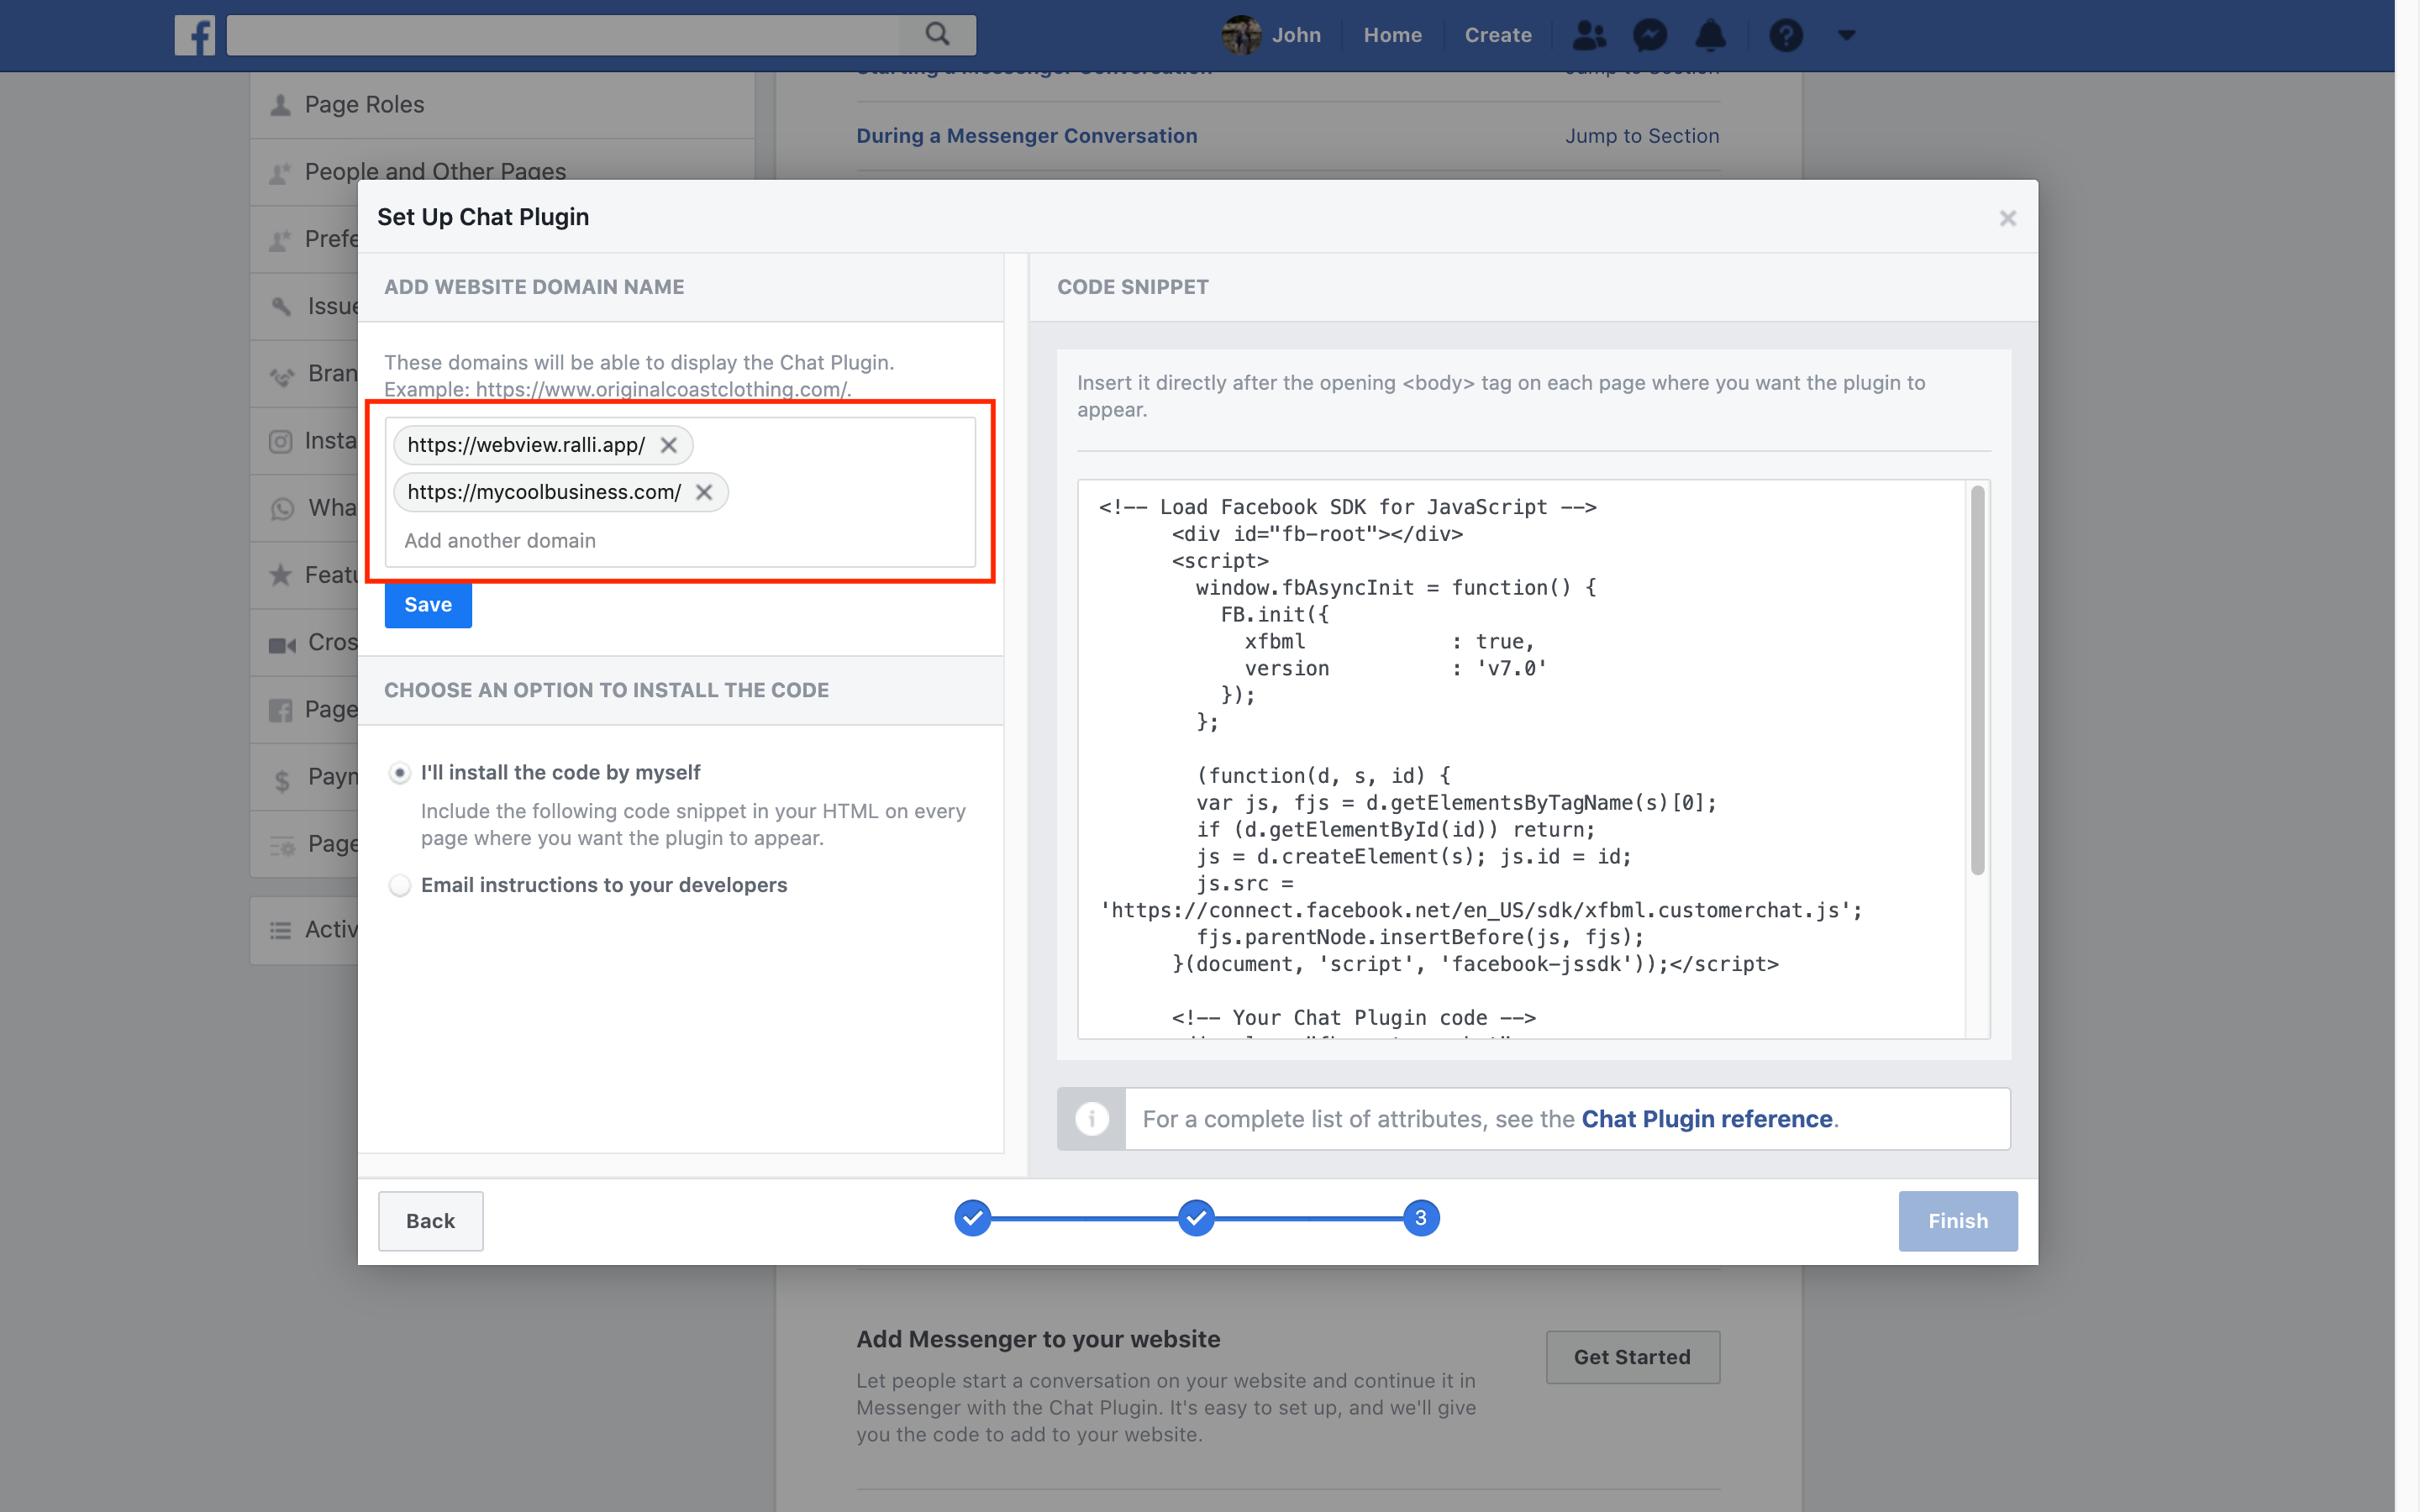Click the Page Management History icon
The image size is (2420, 1512).
tap(282, 846)
